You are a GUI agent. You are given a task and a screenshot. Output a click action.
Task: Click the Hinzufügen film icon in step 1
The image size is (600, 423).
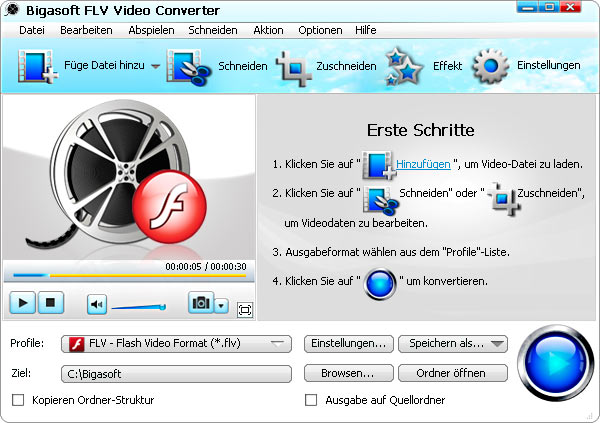(378, 165)
